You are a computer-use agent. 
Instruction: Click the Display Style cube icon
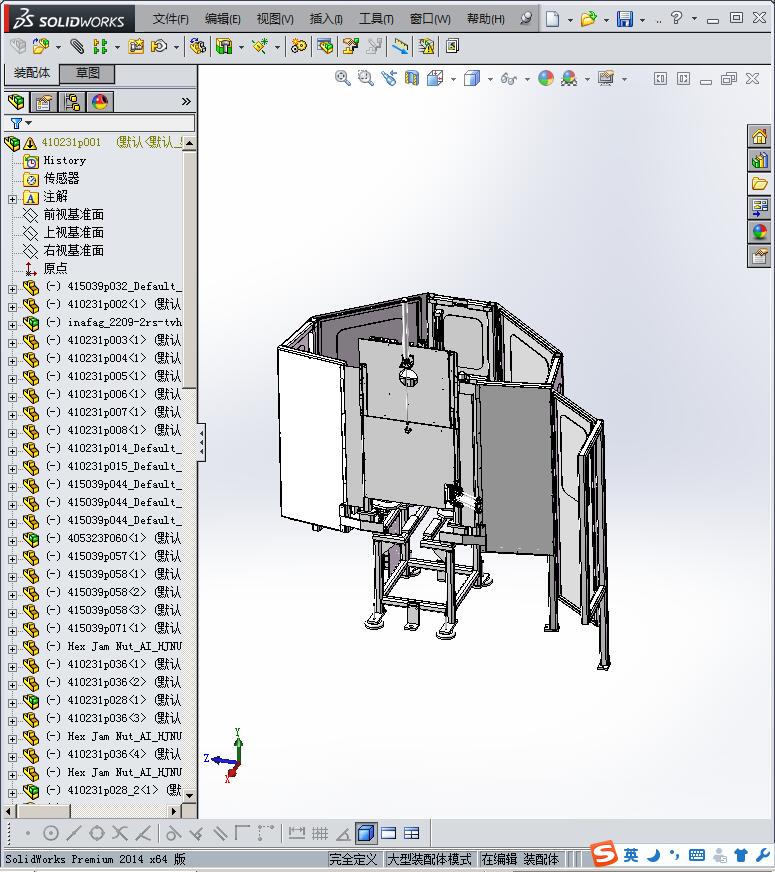tap(471, 78)
